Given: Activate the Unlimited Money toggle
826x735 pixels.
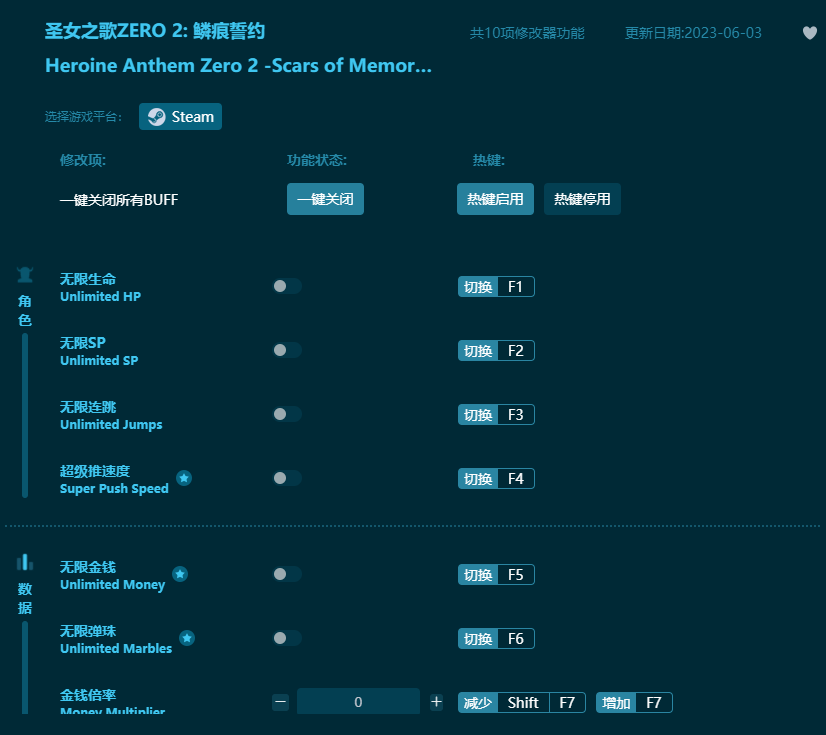Looking at the screenshot, I should [287, 574].
